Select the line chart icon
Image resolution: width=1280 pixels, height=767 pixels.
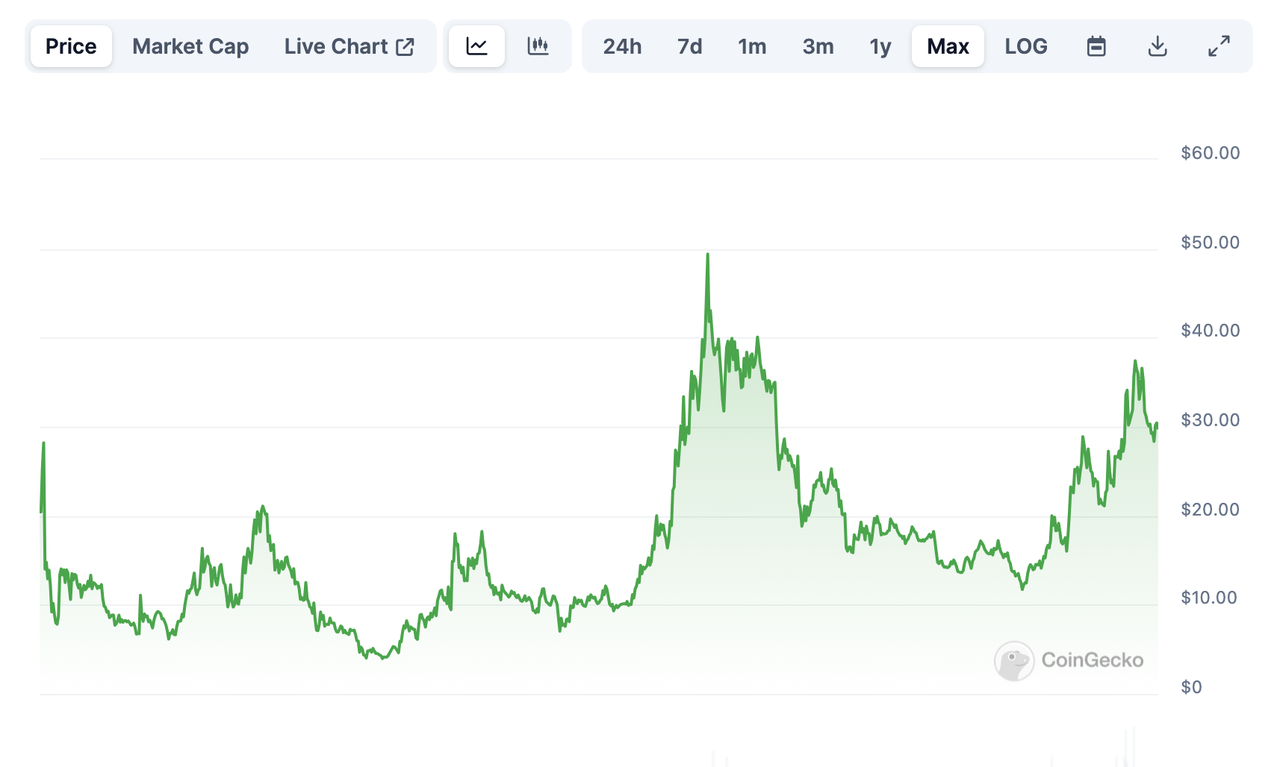click(476, 45)
